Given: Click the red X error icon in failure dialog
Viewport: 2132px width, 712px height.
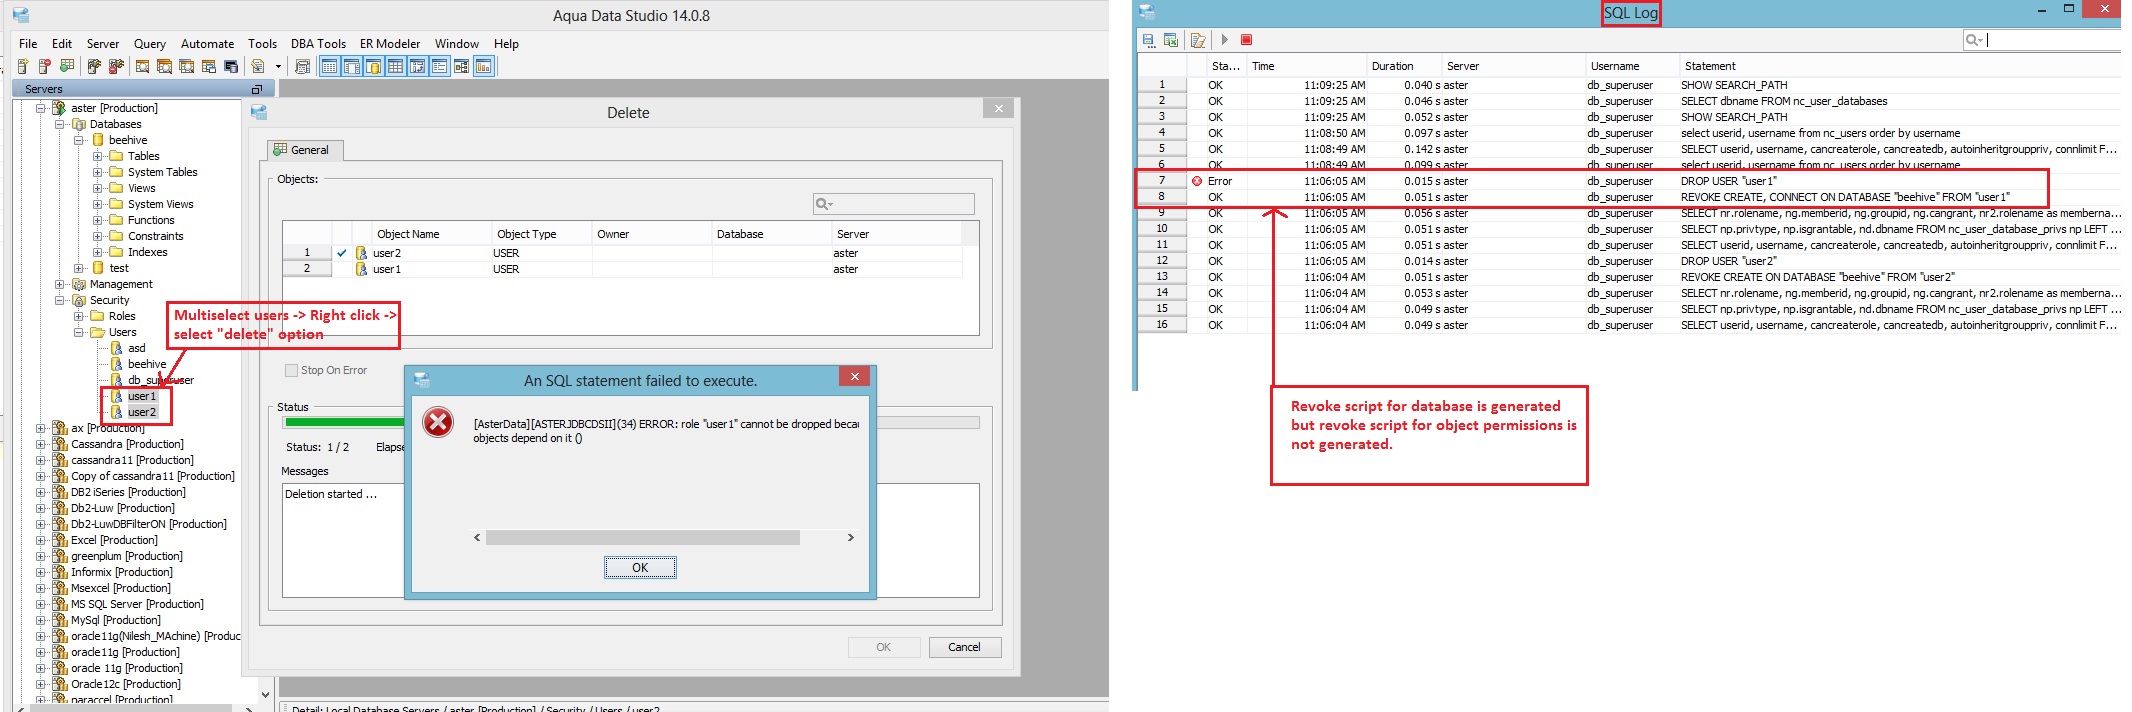Looking at the screenshot, I should (x=438, y=422).
